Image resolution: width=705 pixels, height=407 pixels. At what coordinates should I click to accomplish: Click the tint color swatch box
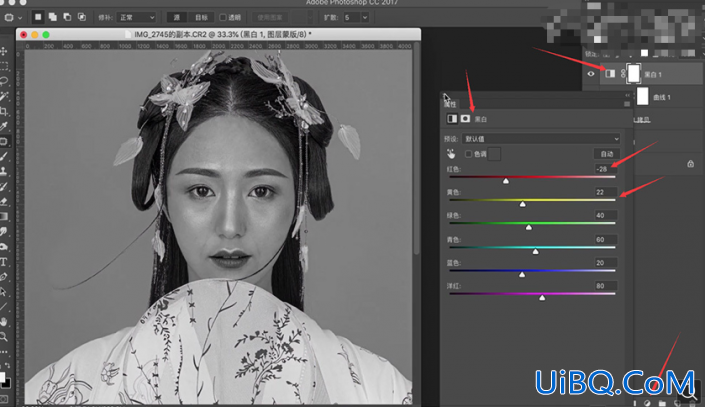(494, 154)
